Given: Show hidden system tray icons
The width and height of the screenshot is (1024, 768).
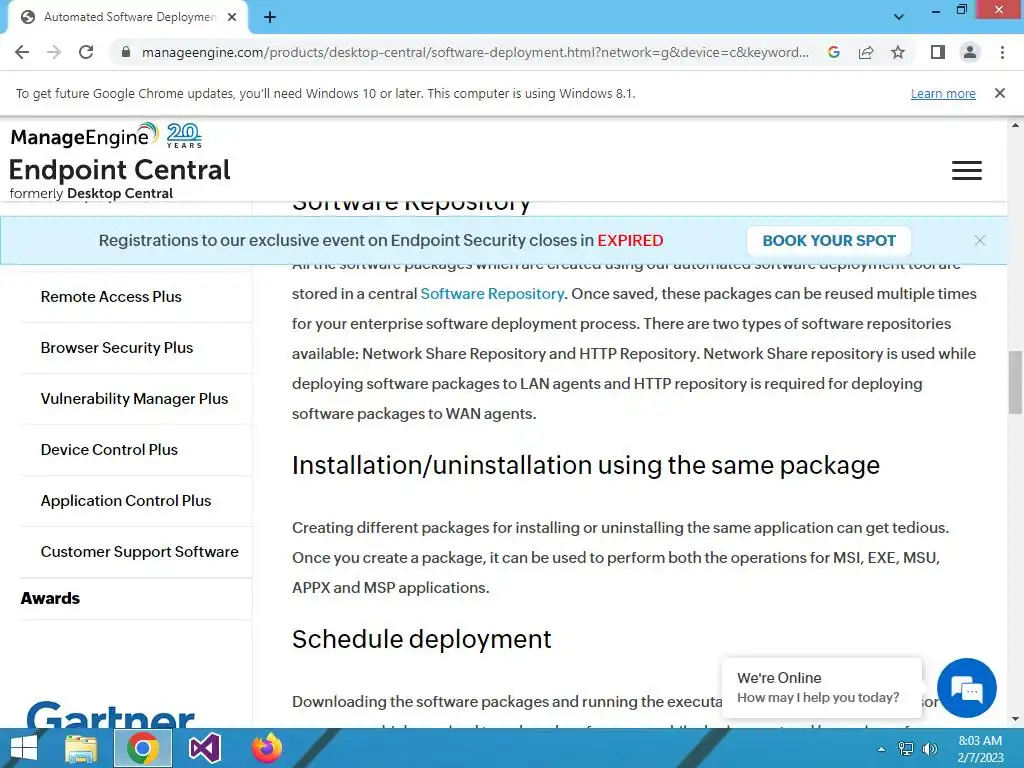Looking at the screenshot, I should 882,748.
